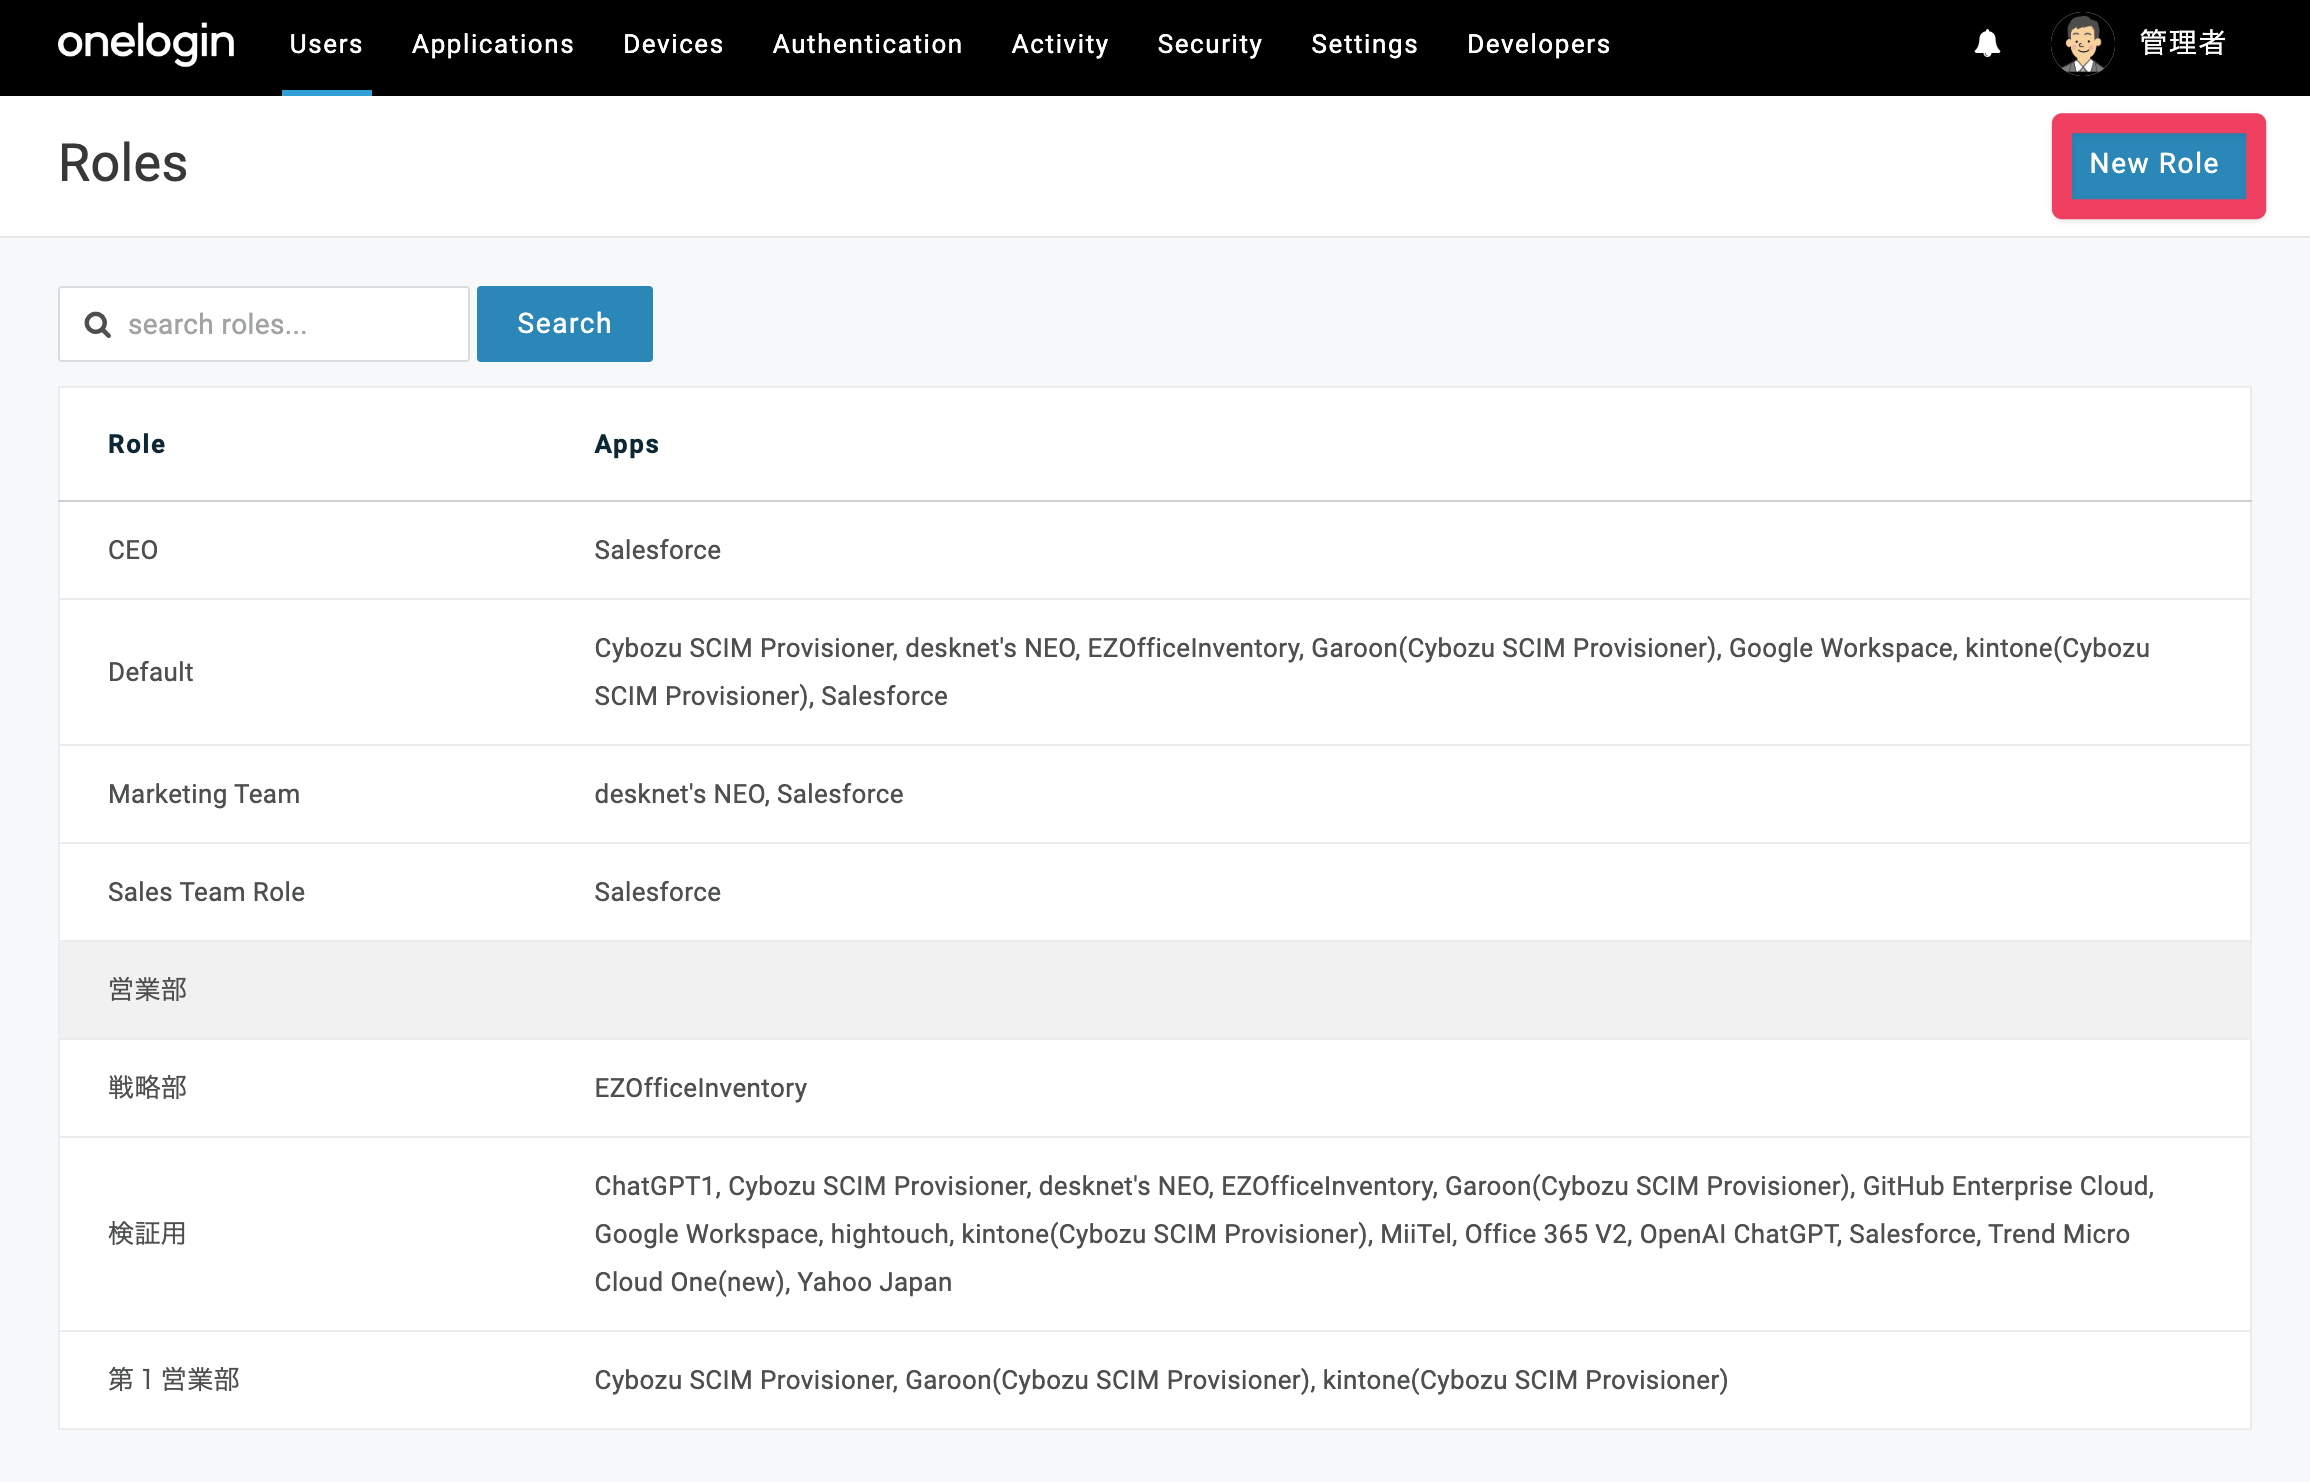This screenshot has height=1482, width=2310.
Task: Open the Users menu
Action: tap(326, 44)
